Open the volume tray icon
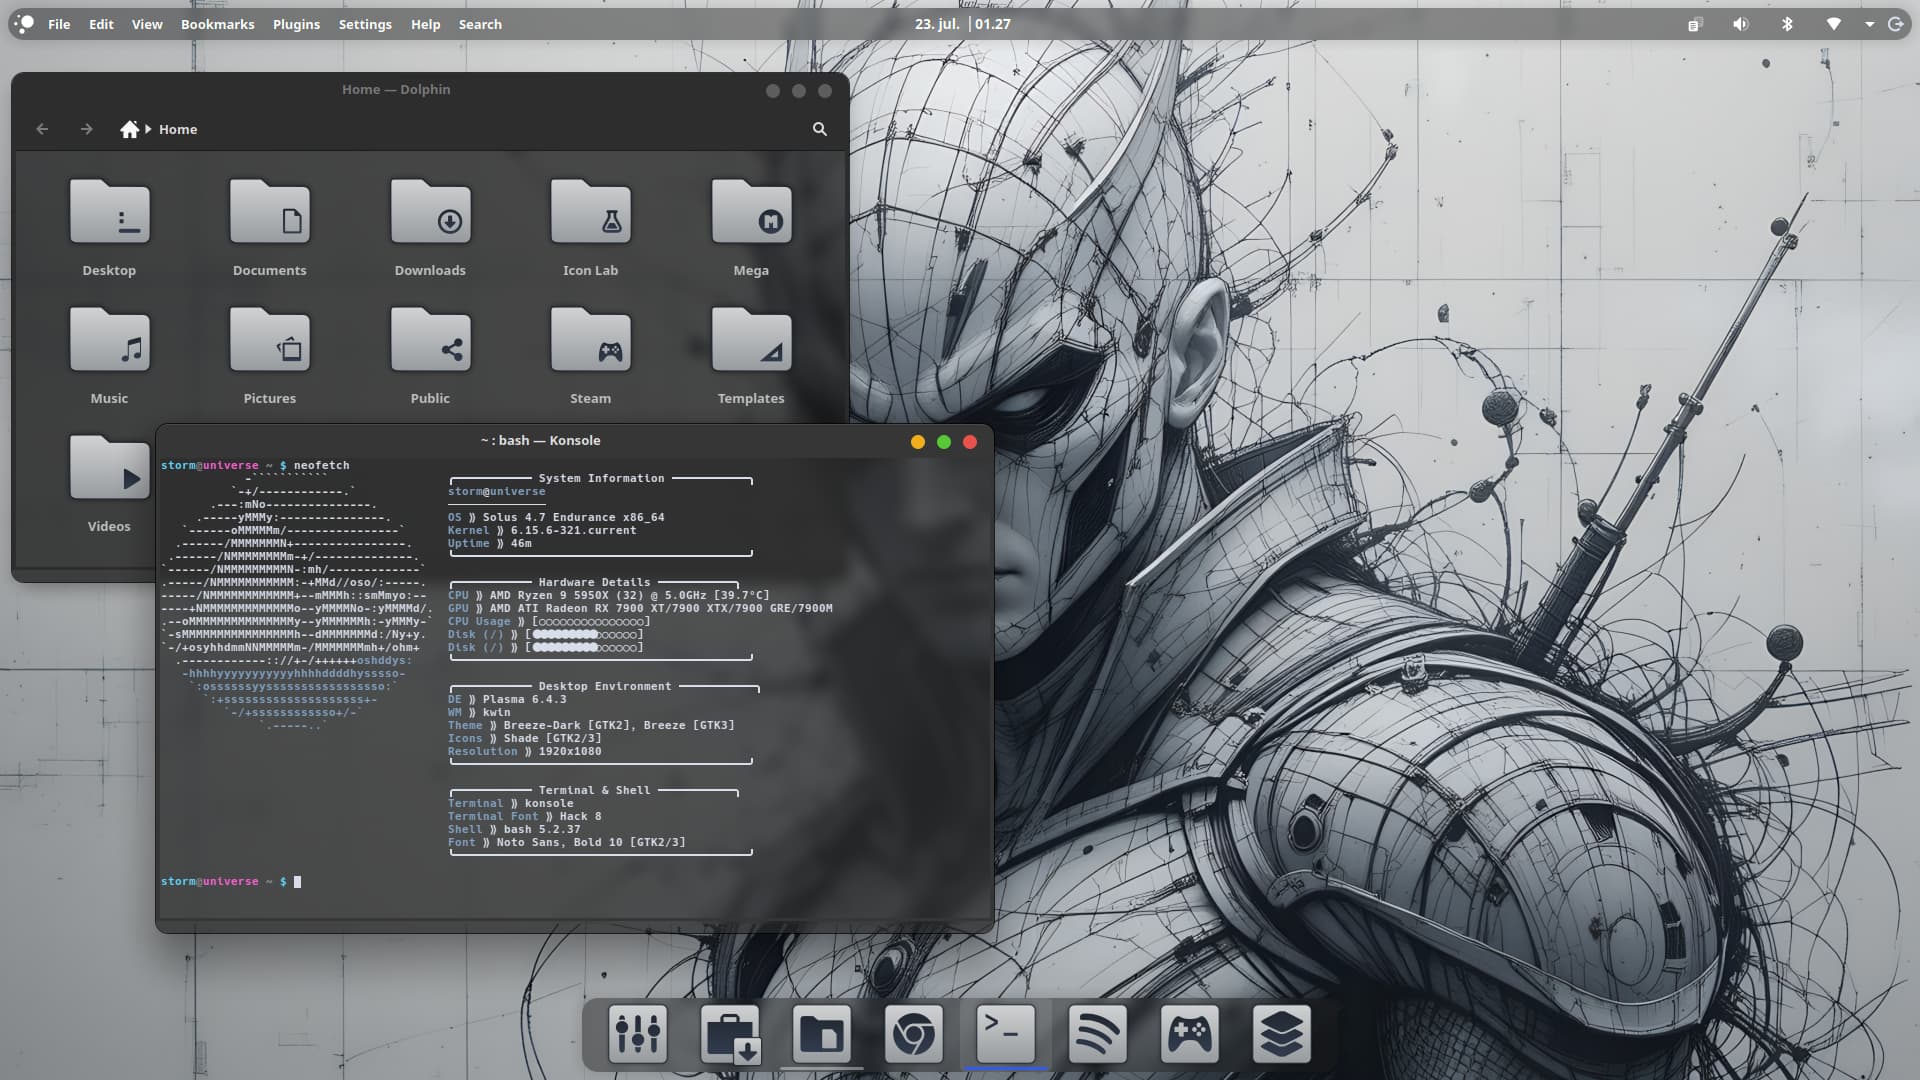The width and height of the screenshot is (1920, 1080). (x=1741, y=24)
